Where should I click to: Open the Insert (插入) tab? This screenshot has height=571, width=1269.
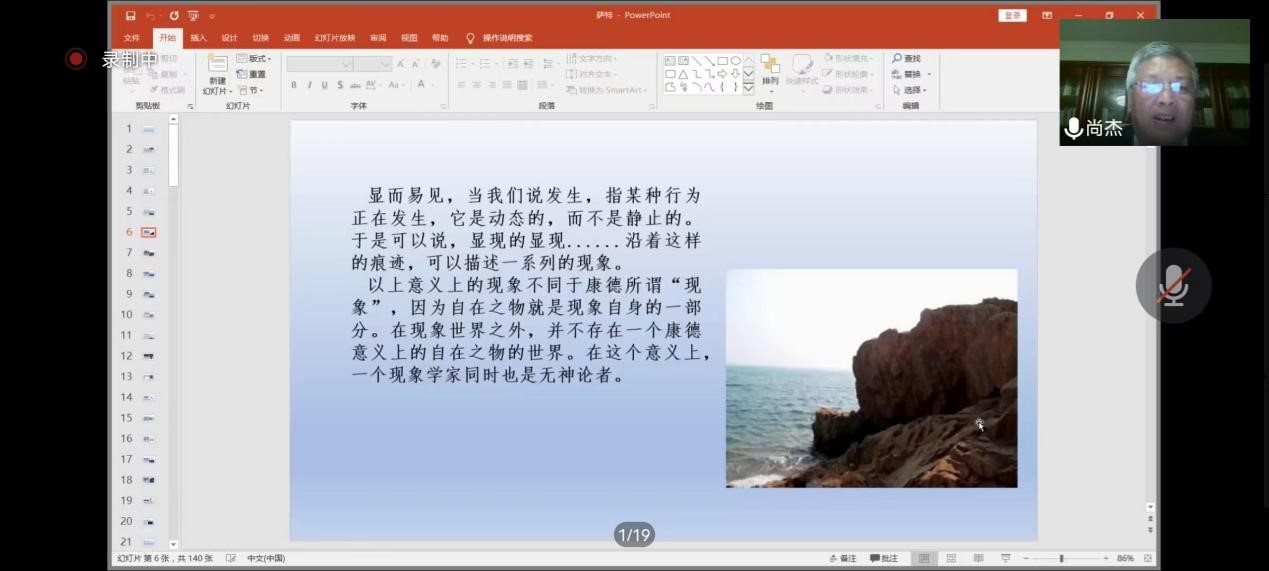(198, 38)
